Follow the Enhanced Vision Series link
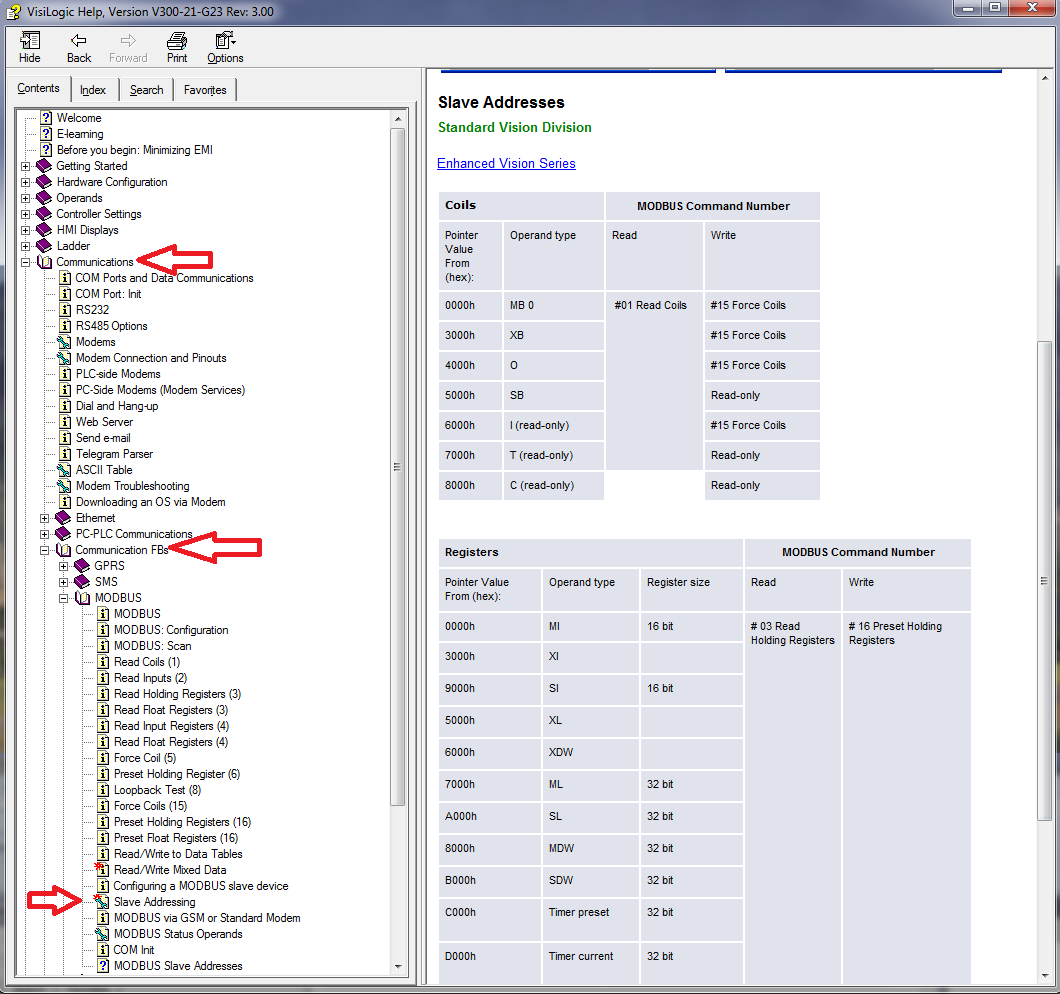The width and height of the screenshot is (1060, 994). (x=506, y=163)
